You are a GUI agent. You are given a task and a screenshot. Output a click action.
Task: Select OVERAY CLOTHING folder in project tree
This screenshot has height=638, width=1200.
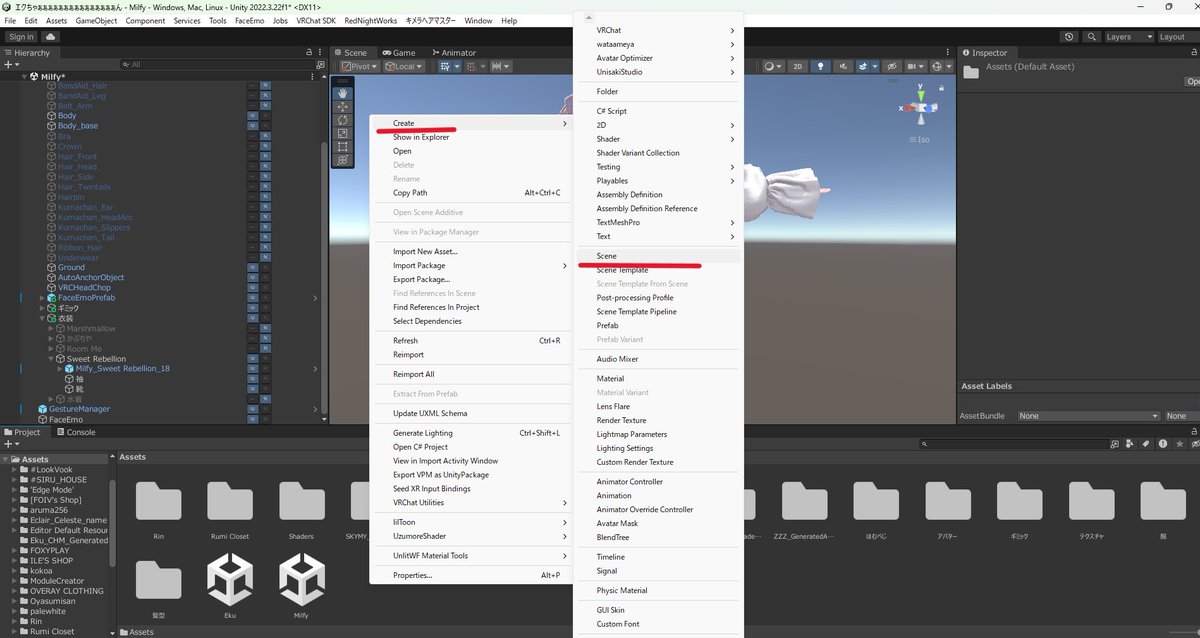[x=66, y=591]
